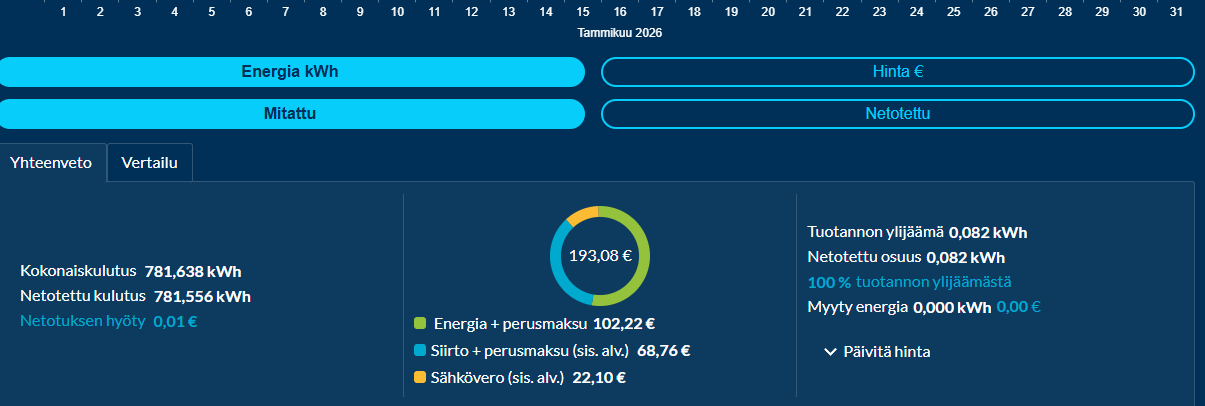This screenshot has height=406, width=1205.
Task: Select day 31 on the timeline
Action: click(1176, 12)
